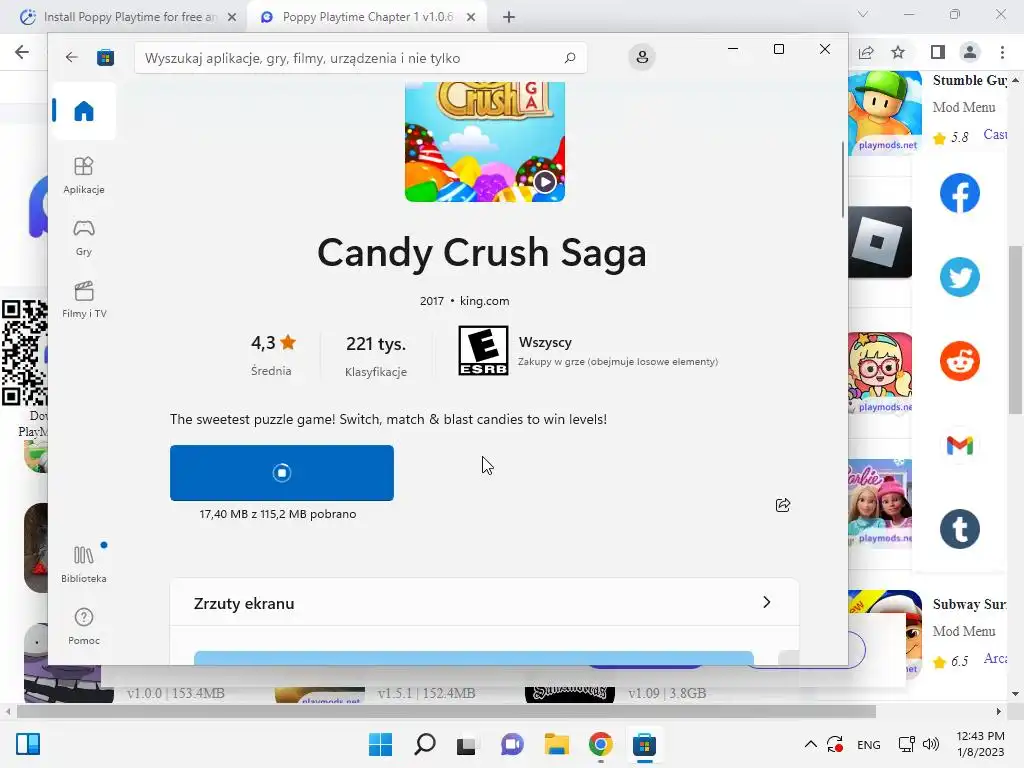The height and width of the screenshot is (768, 1024).
Task: Share via Tumblr on webpage
Action: coord(959,528)
